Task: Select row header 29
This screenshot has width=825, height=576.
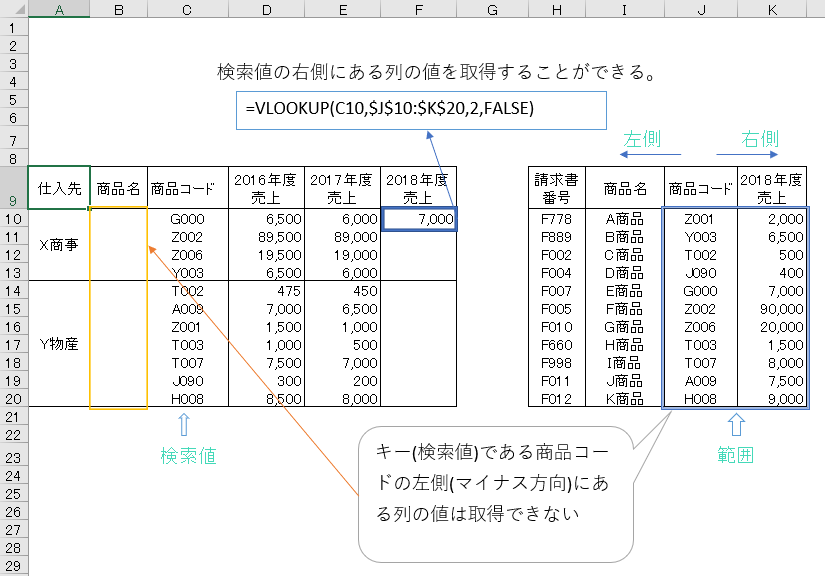Action: [14, 567]
